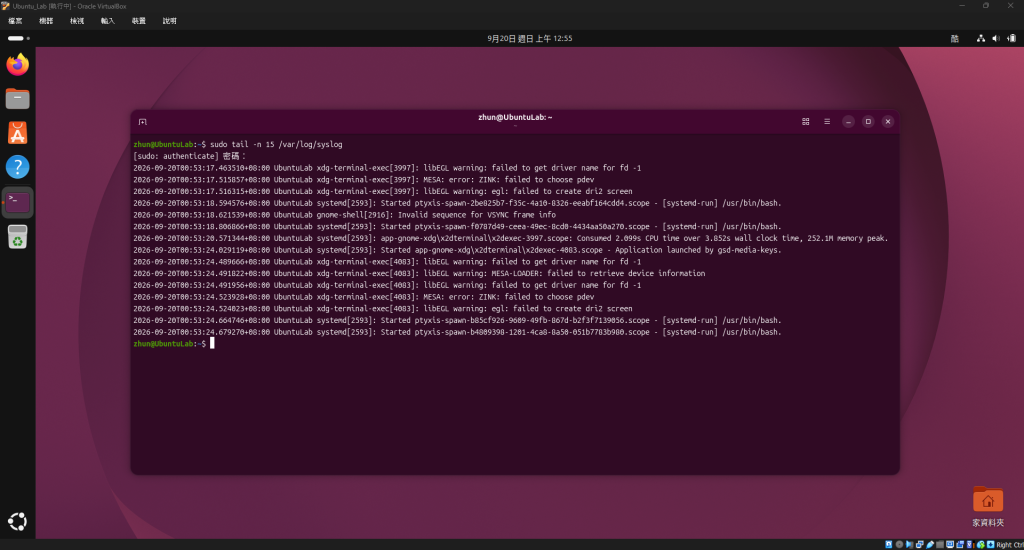Click the VirtualBox audio status icon
Screen dimensions: 1024x550
909,544
